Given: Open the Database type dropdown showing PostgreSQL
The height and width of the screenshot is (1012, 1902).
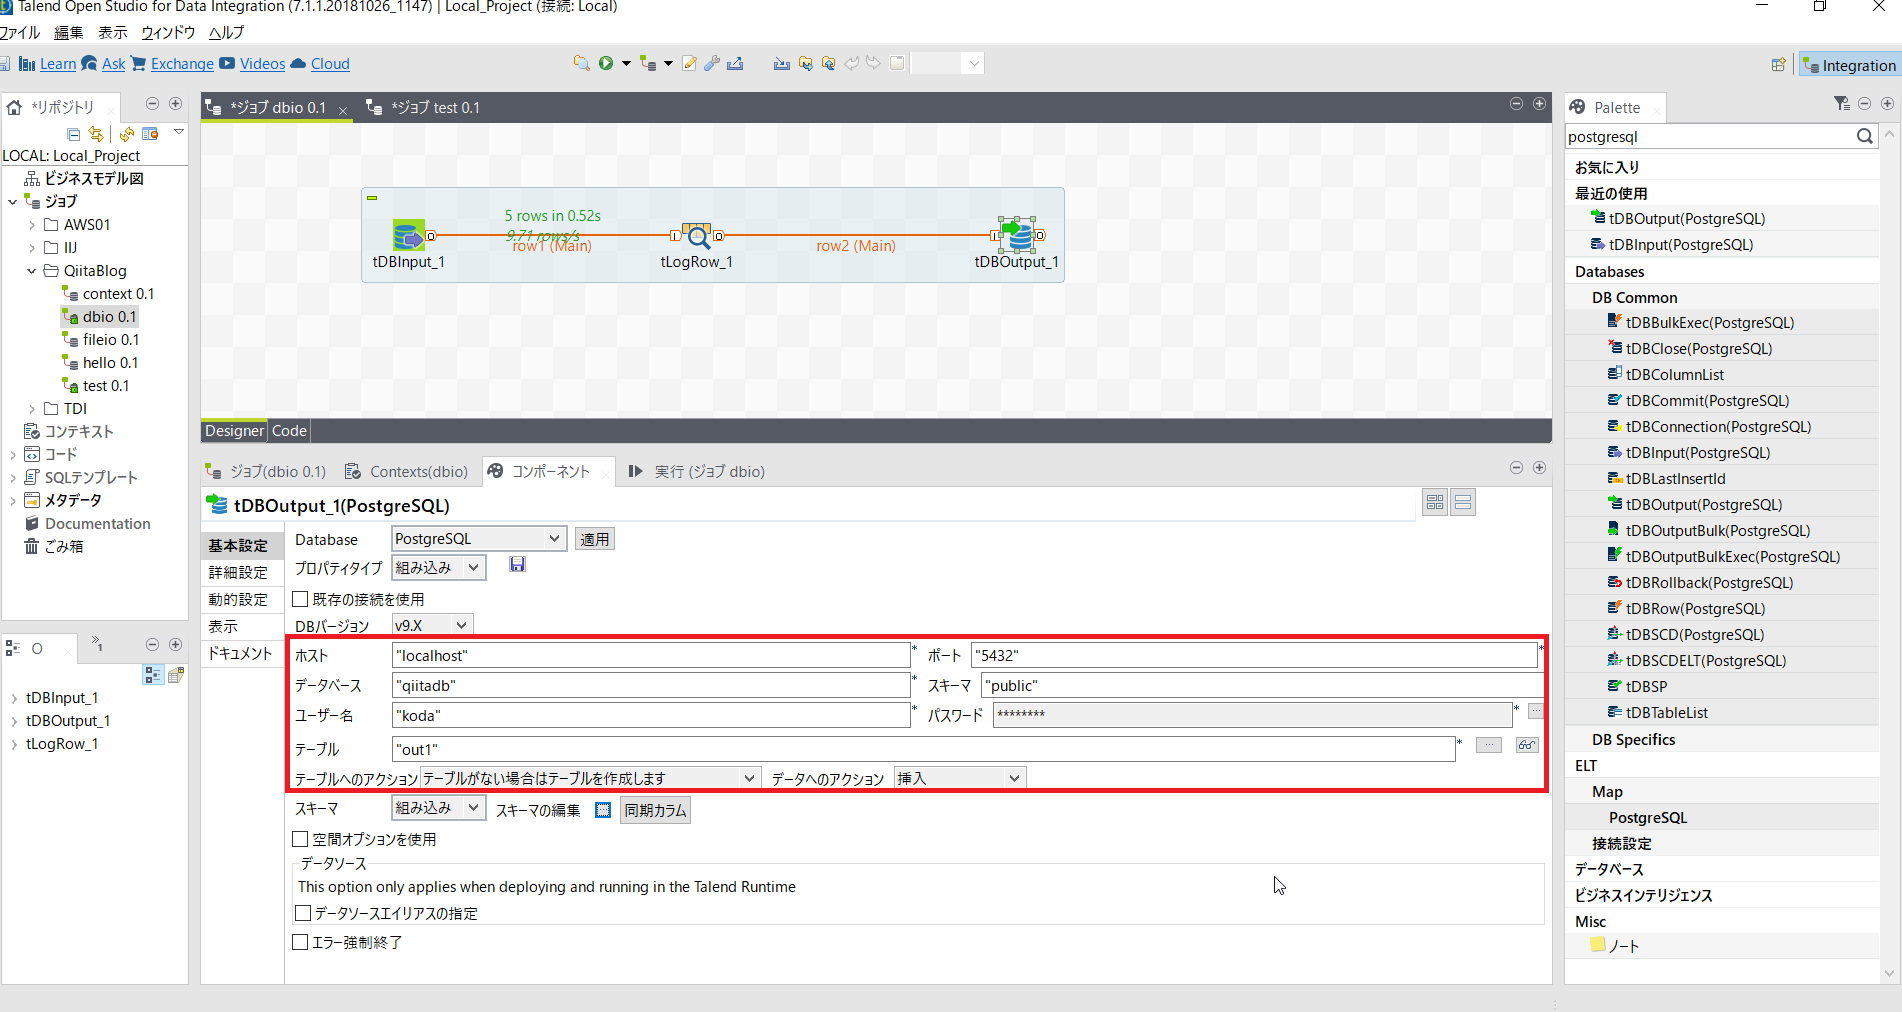Looking at the screenshot, I should click(x=479, y=539).
